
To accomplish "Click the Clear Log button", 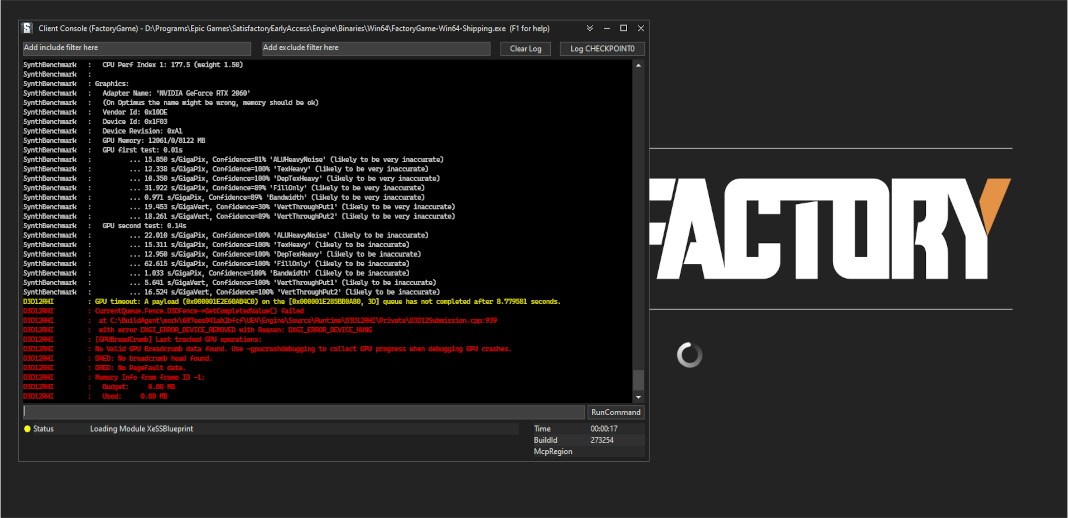I will tap(525, 49).
